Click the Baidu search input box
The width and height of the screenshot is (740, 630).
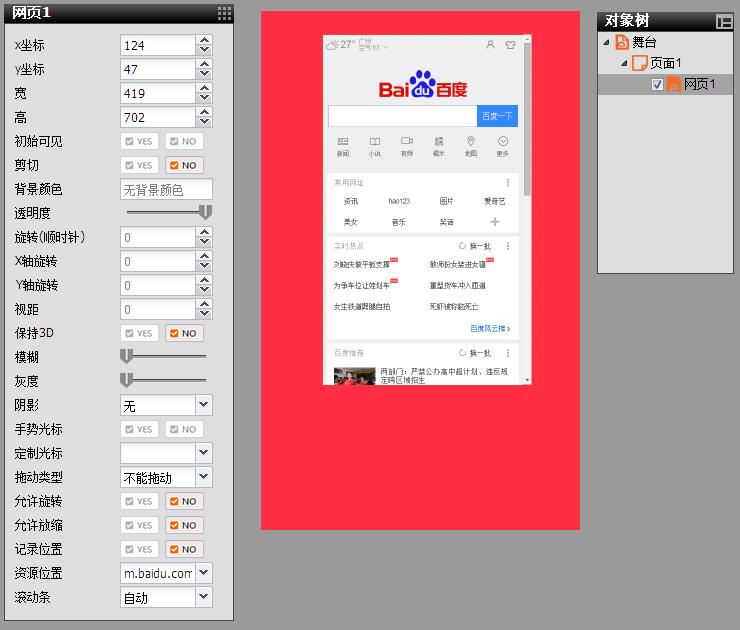[403, 116]
